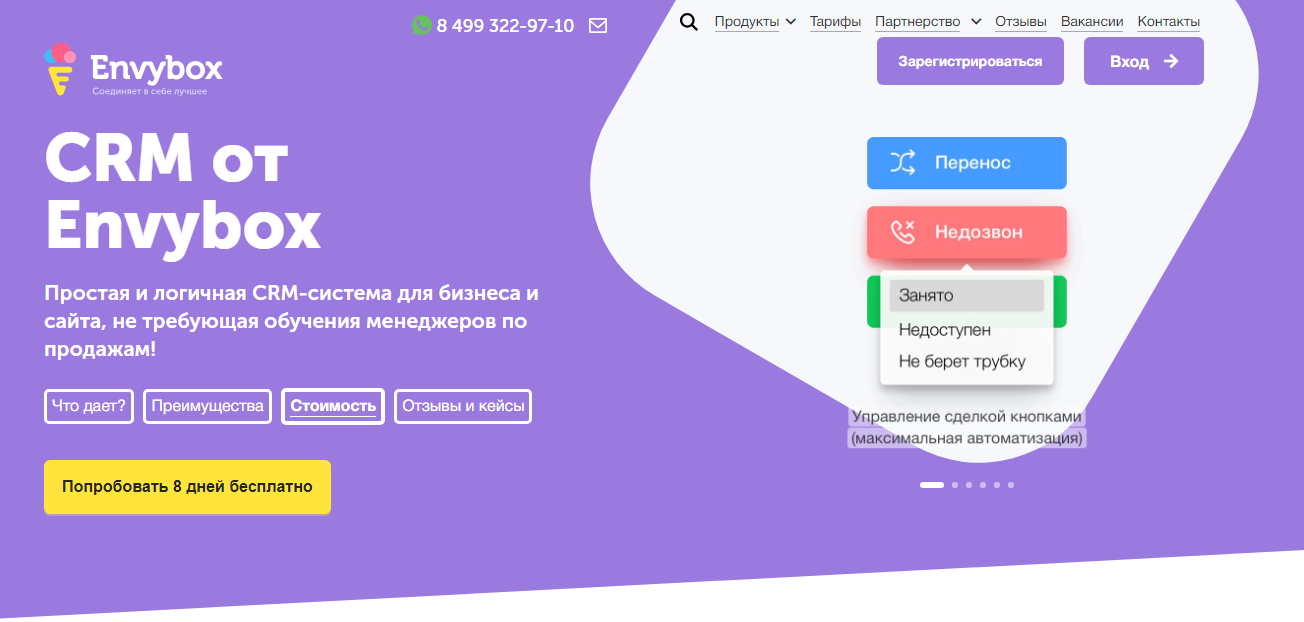Jump to Отзывы и кейсы section
Screen dimensions: 1304x622
(463, 406)
